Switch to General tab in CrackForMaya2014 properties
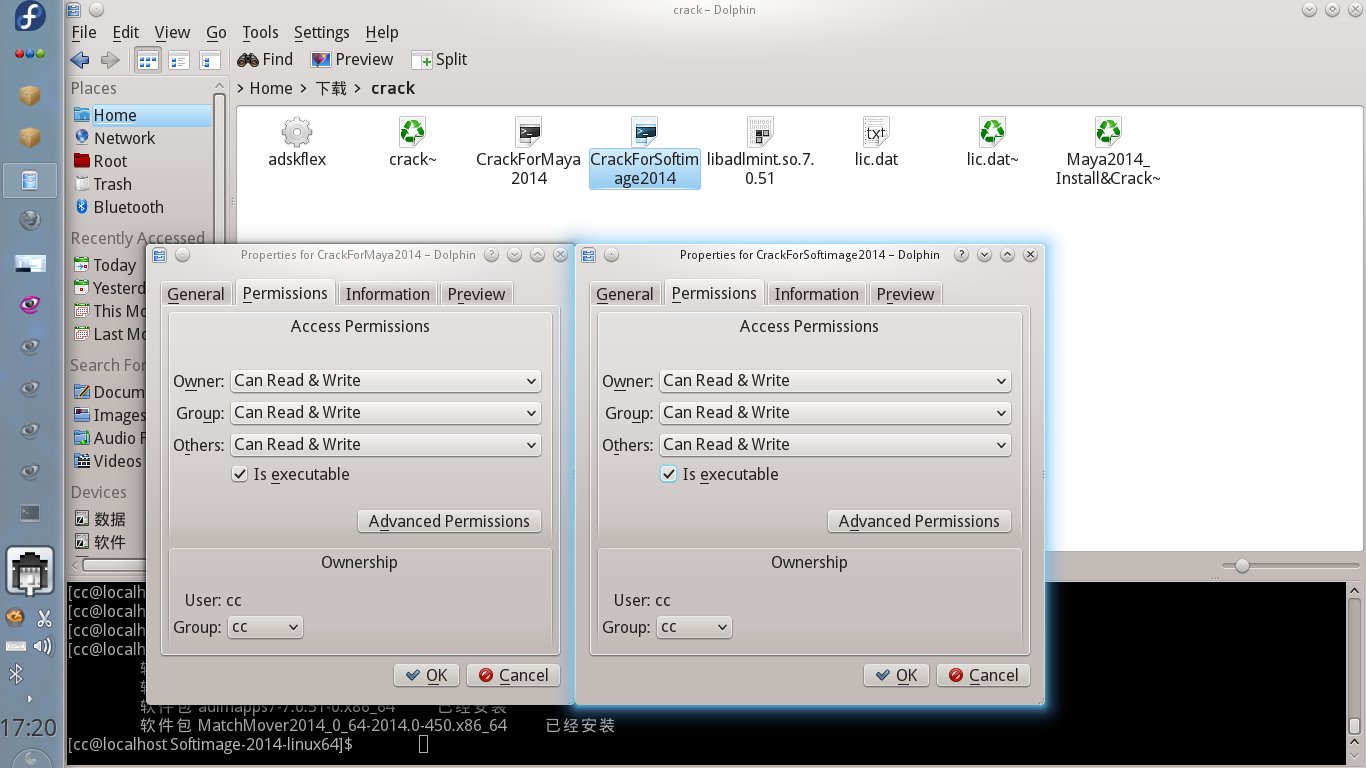 196,294
